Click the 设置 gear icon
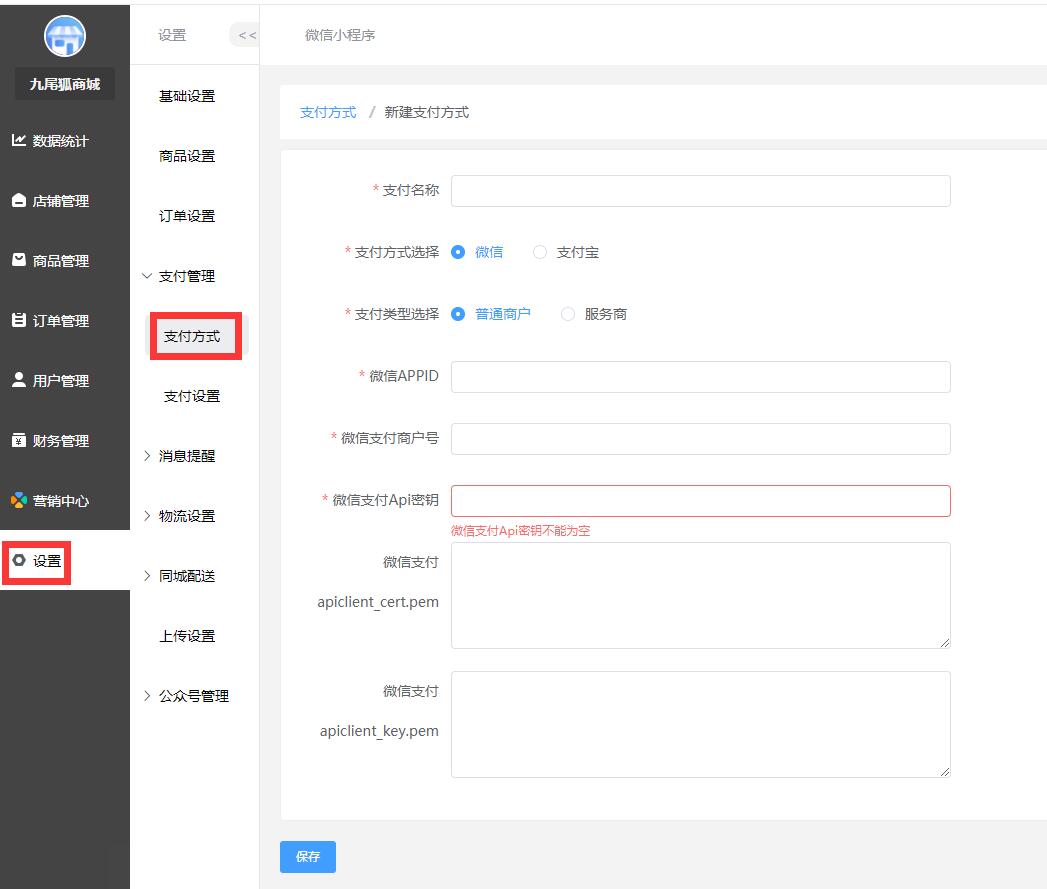1047x889 pixels. point(19,560)
